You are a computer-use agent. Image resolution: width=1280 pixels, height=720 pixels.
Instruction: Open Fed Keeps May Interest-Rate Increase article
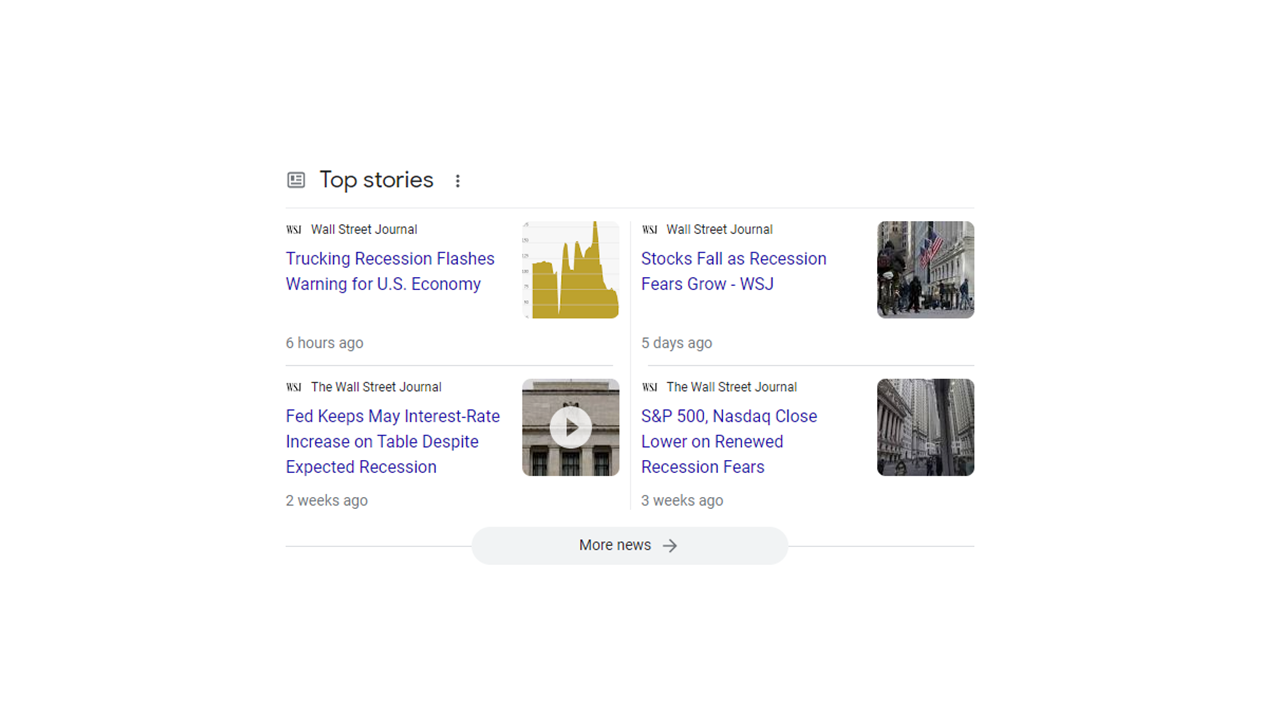click(x=393, y=441)
